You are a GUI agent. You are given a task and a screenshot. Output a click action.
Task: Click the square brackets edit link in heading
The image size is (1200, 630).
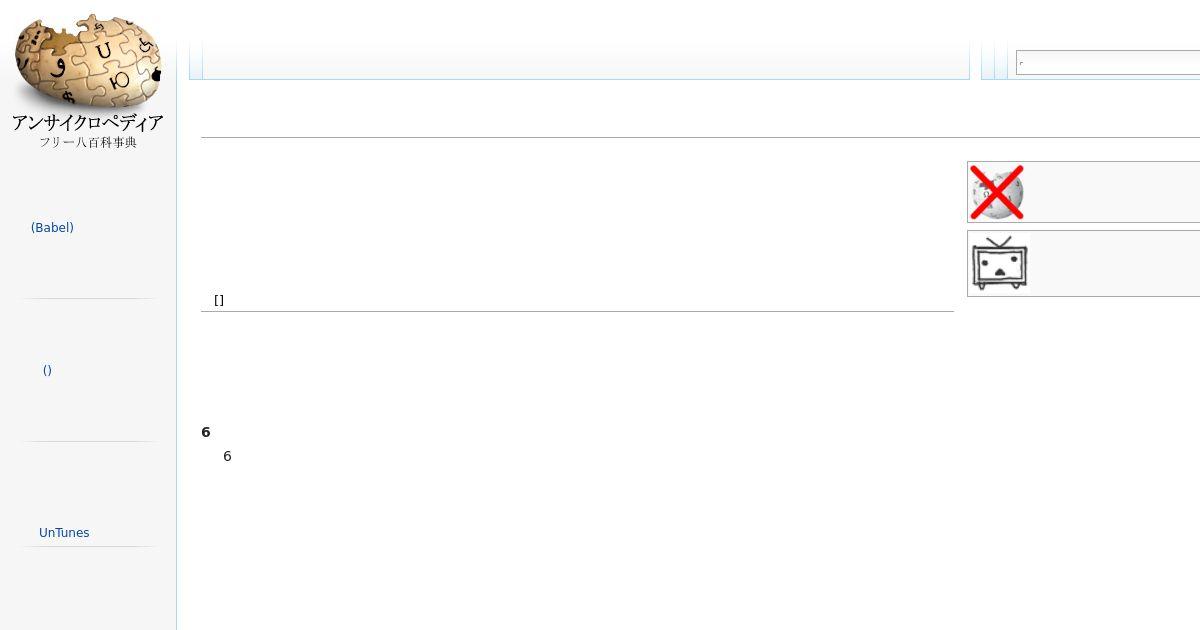[219, 300]
